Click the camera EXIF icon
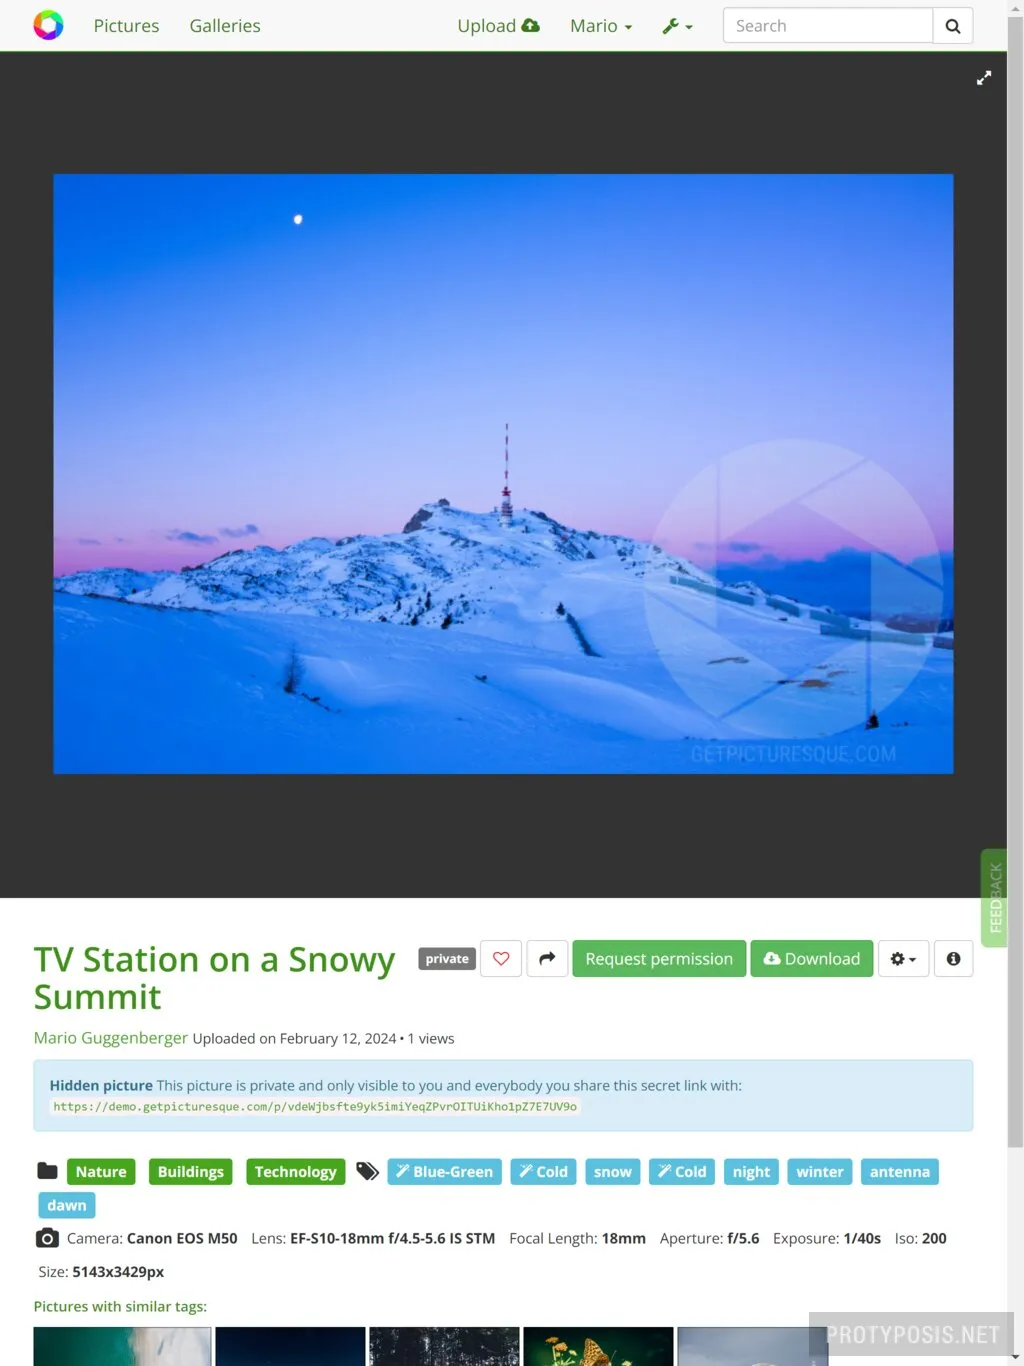The height and width of the screenshot is (1366, 1024). coord(47,1238)
